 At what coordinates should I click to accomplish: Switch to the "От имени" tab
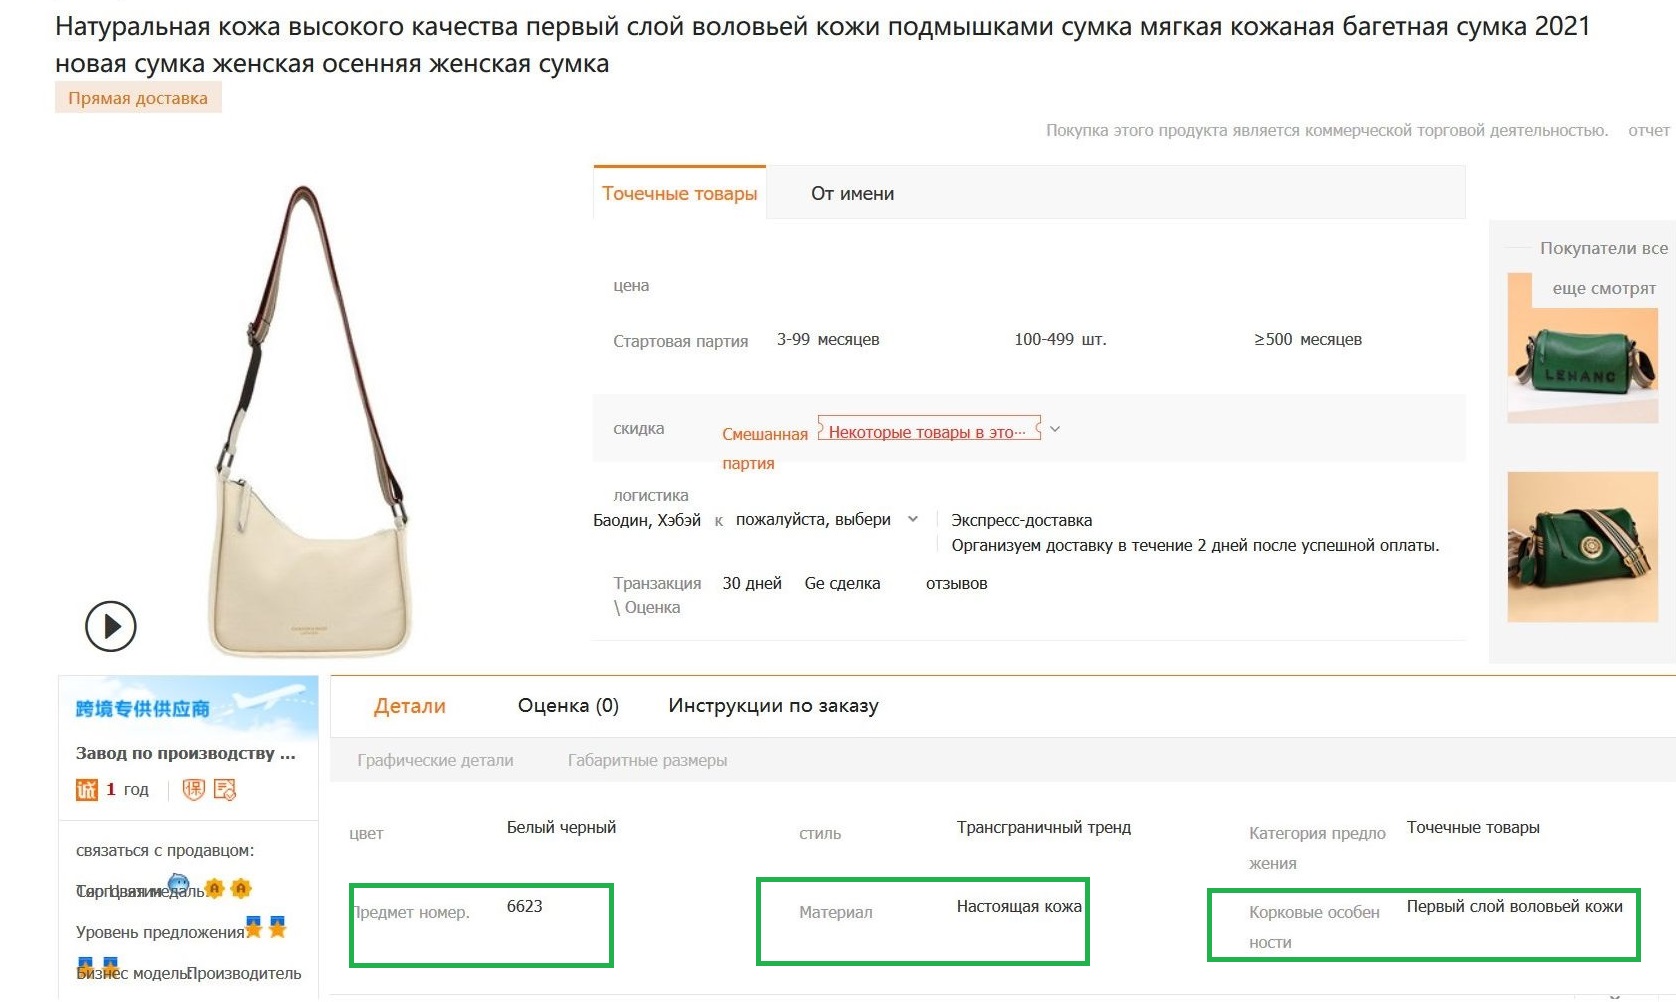pos(852,194)
